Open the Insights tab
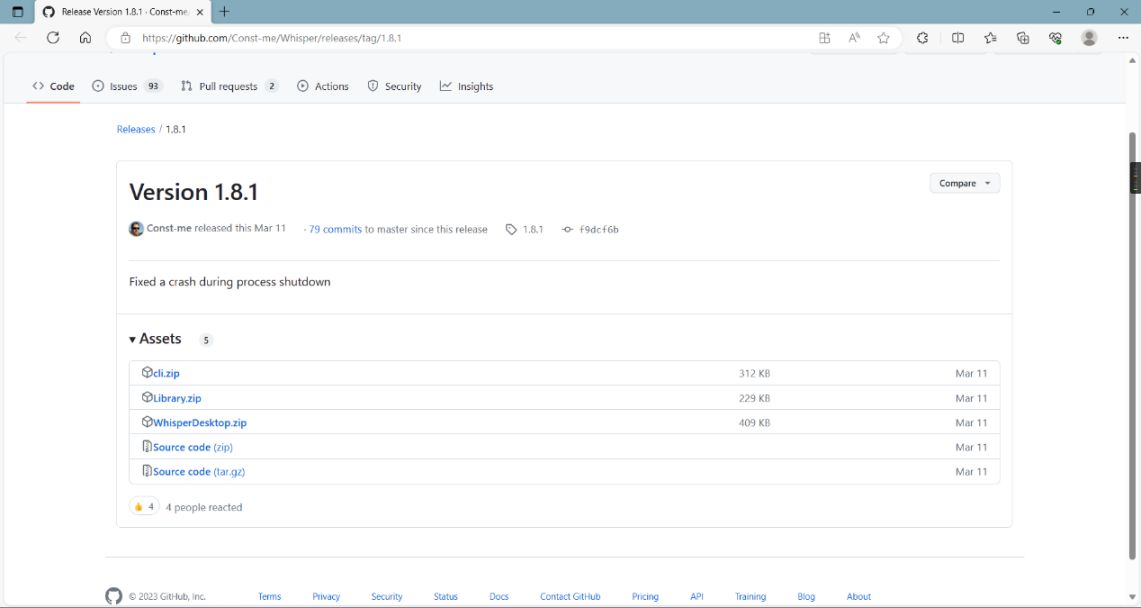Screen dimensions: 1141x608 (x=466, y=86)
